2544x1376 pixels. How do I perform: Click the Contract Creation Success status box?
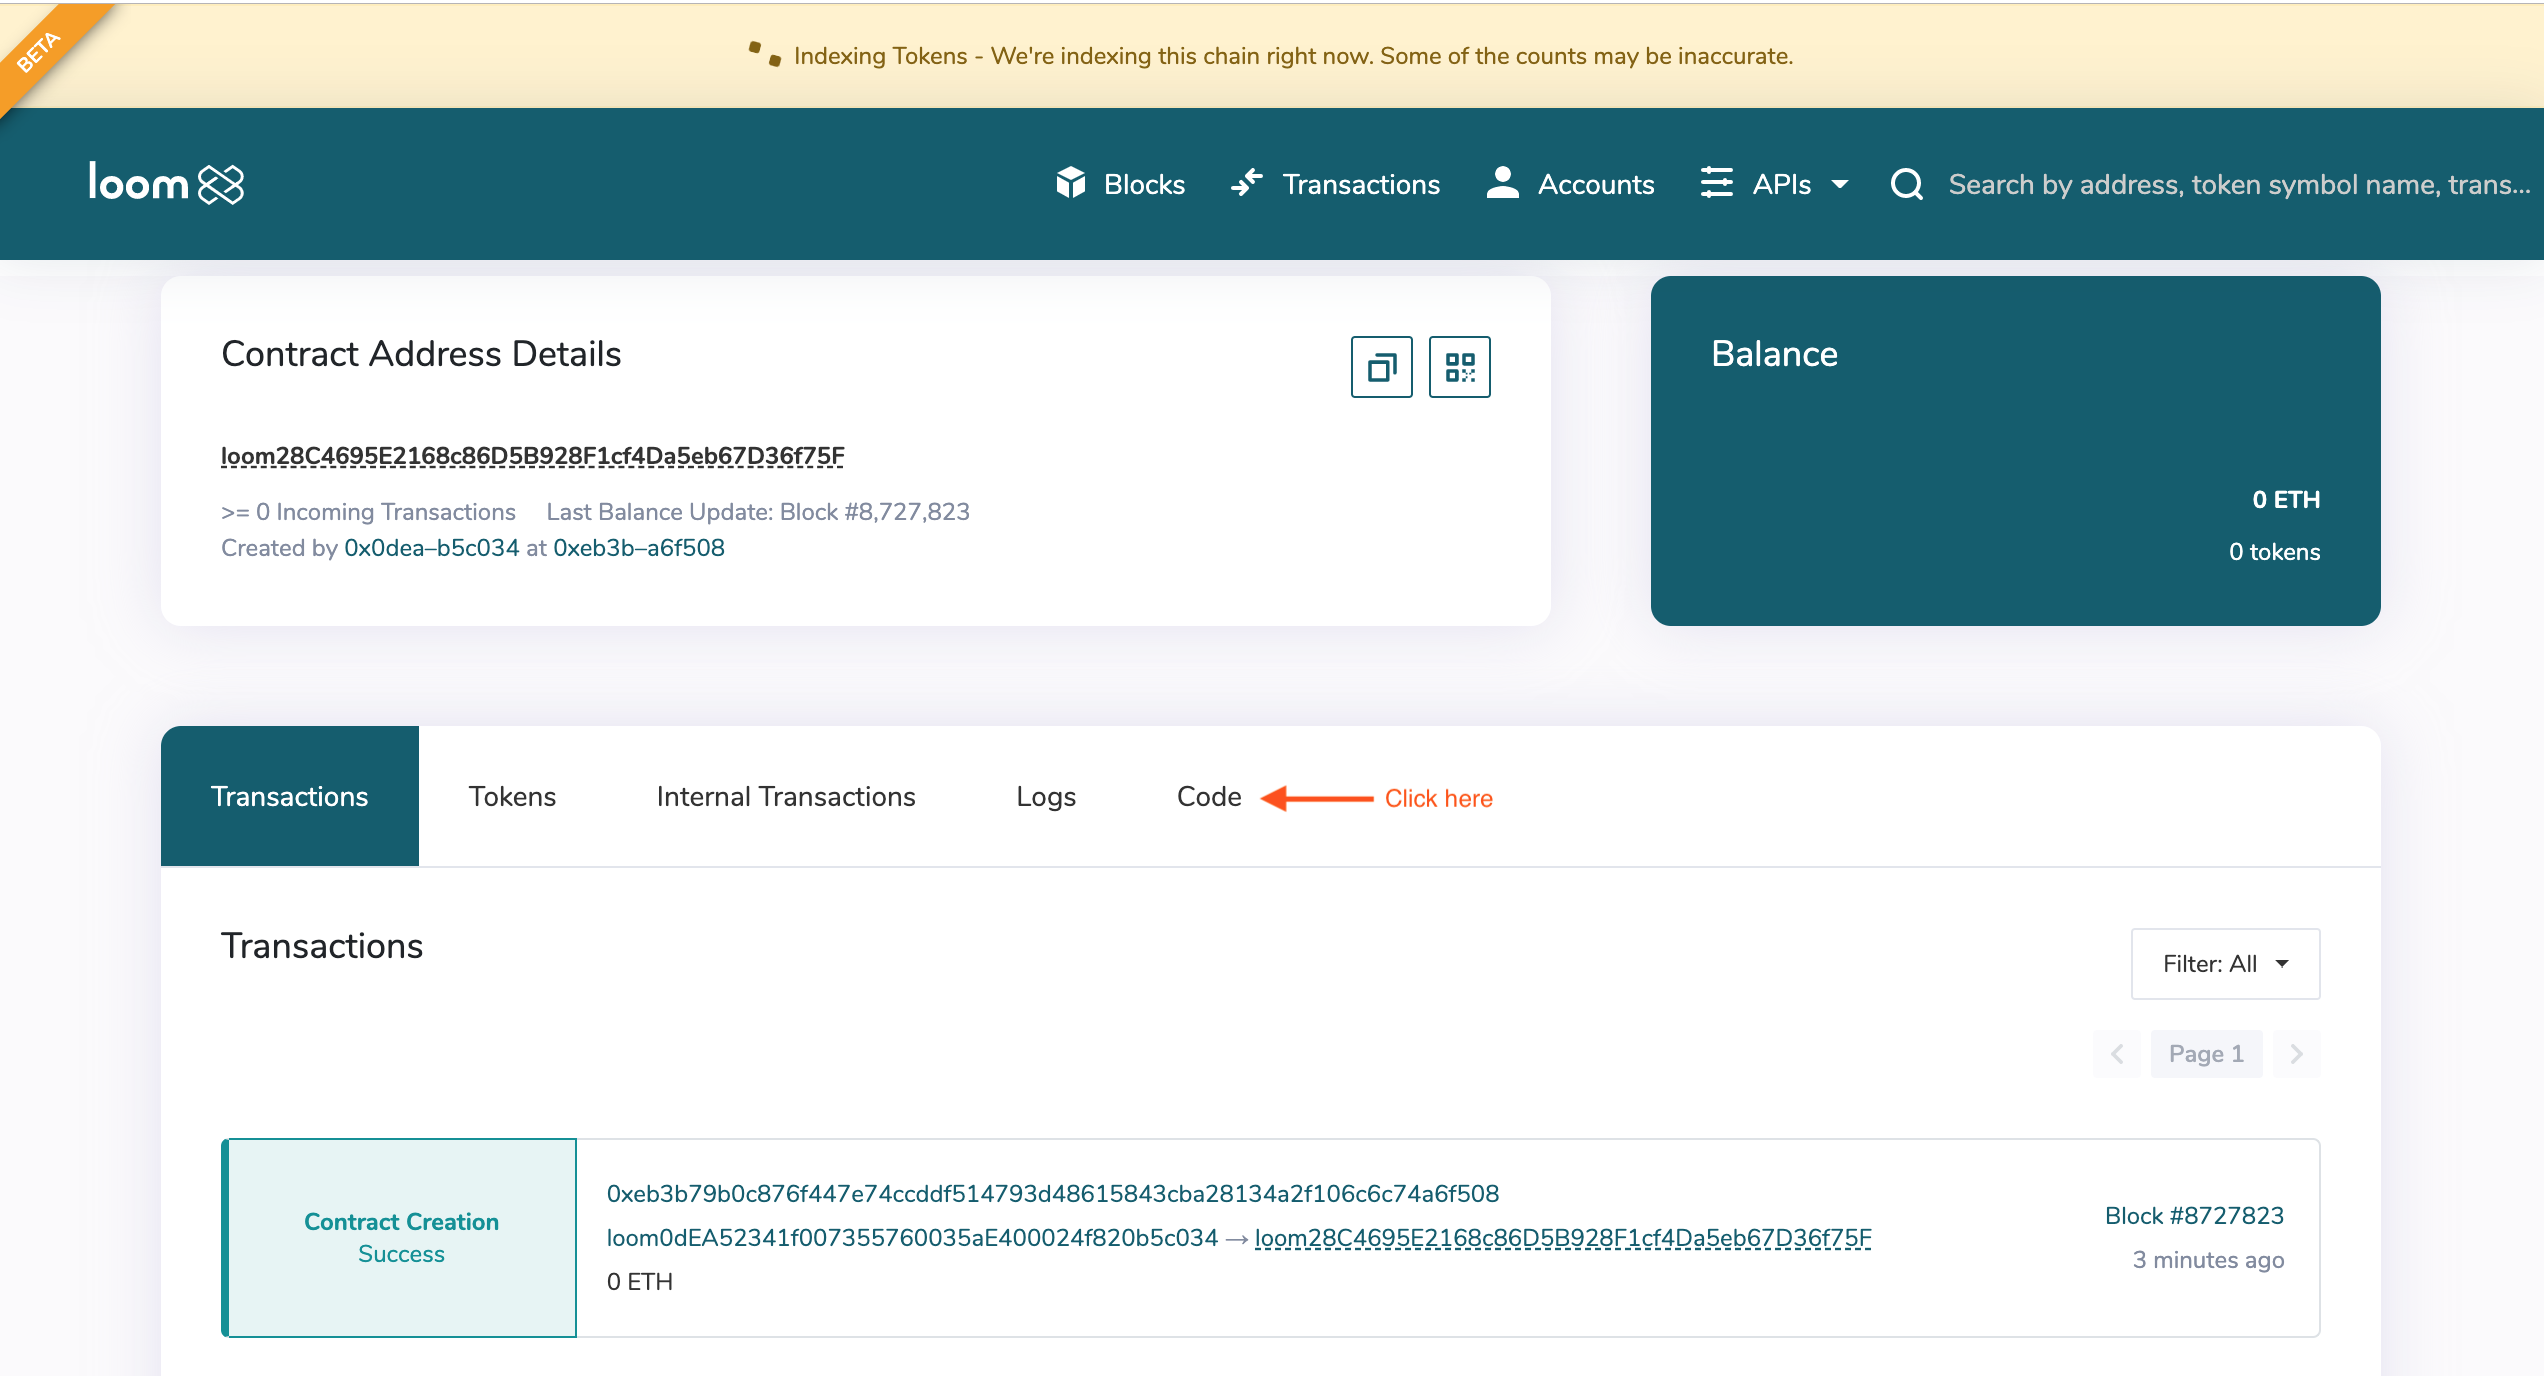click(x=401, y=1238)
